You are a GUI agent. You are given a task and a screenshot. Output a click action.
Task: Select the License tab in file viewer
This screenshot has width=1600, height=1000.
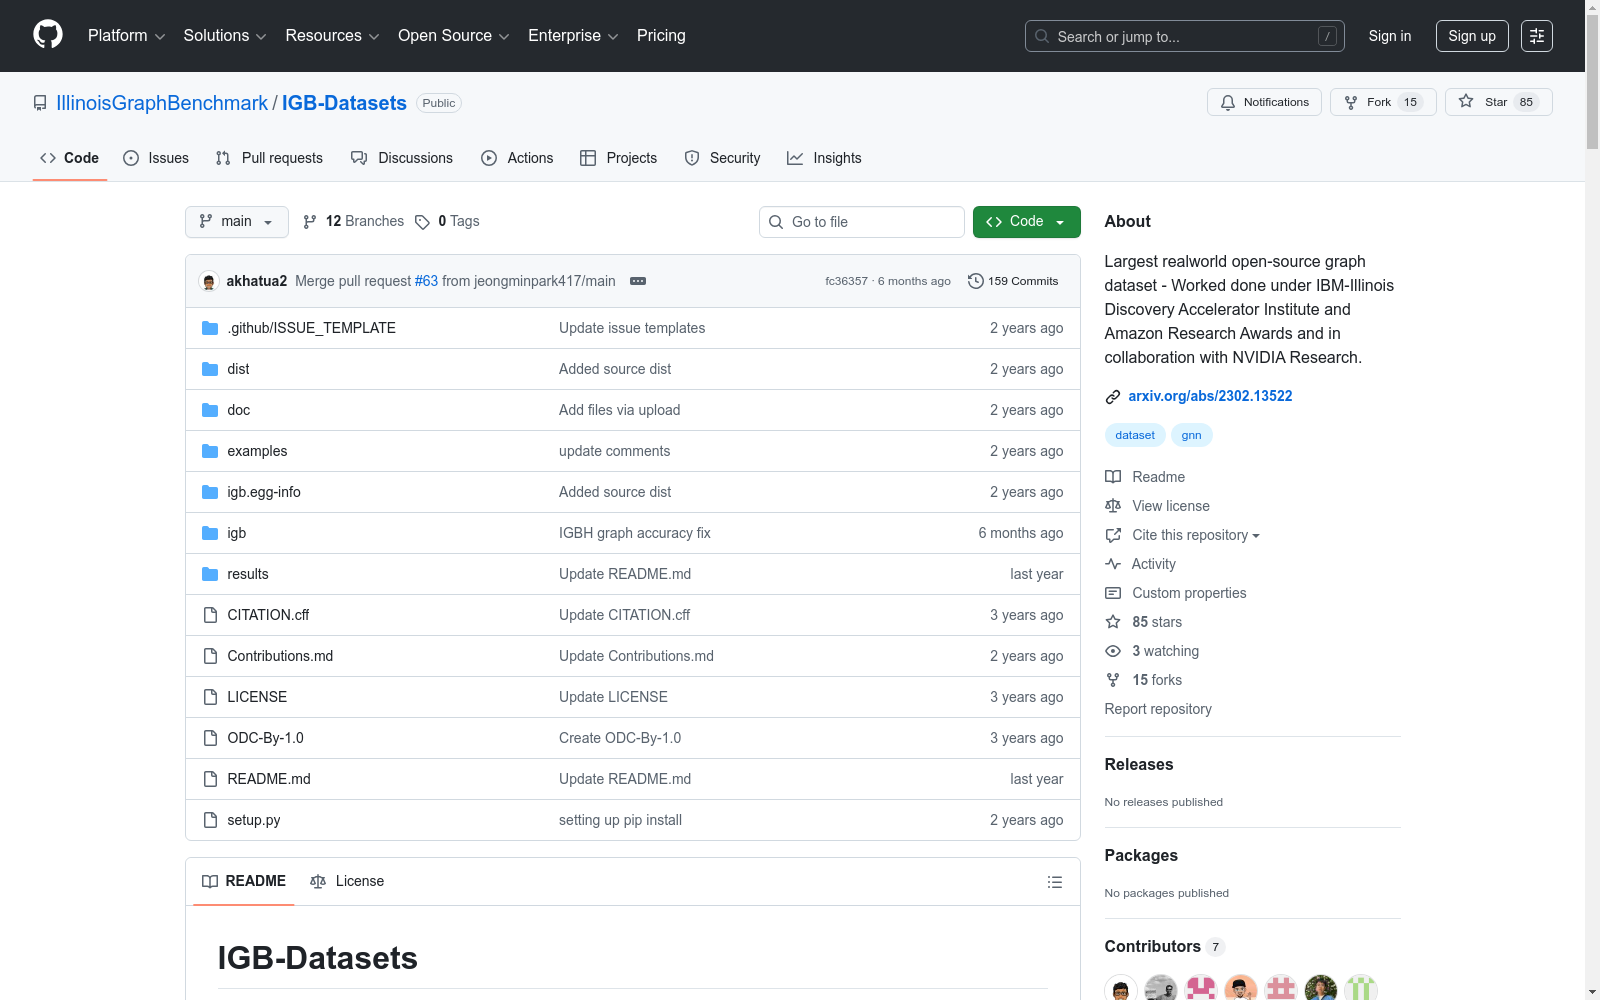(x=347, y=881)
